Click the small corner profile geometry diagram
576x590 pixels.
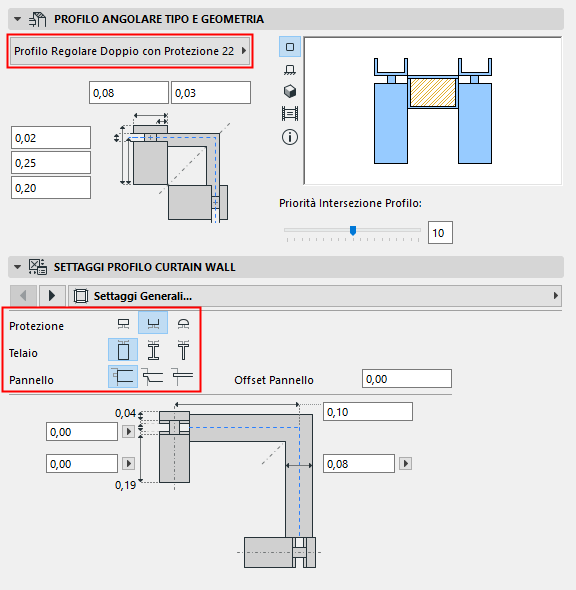(171, 168)
